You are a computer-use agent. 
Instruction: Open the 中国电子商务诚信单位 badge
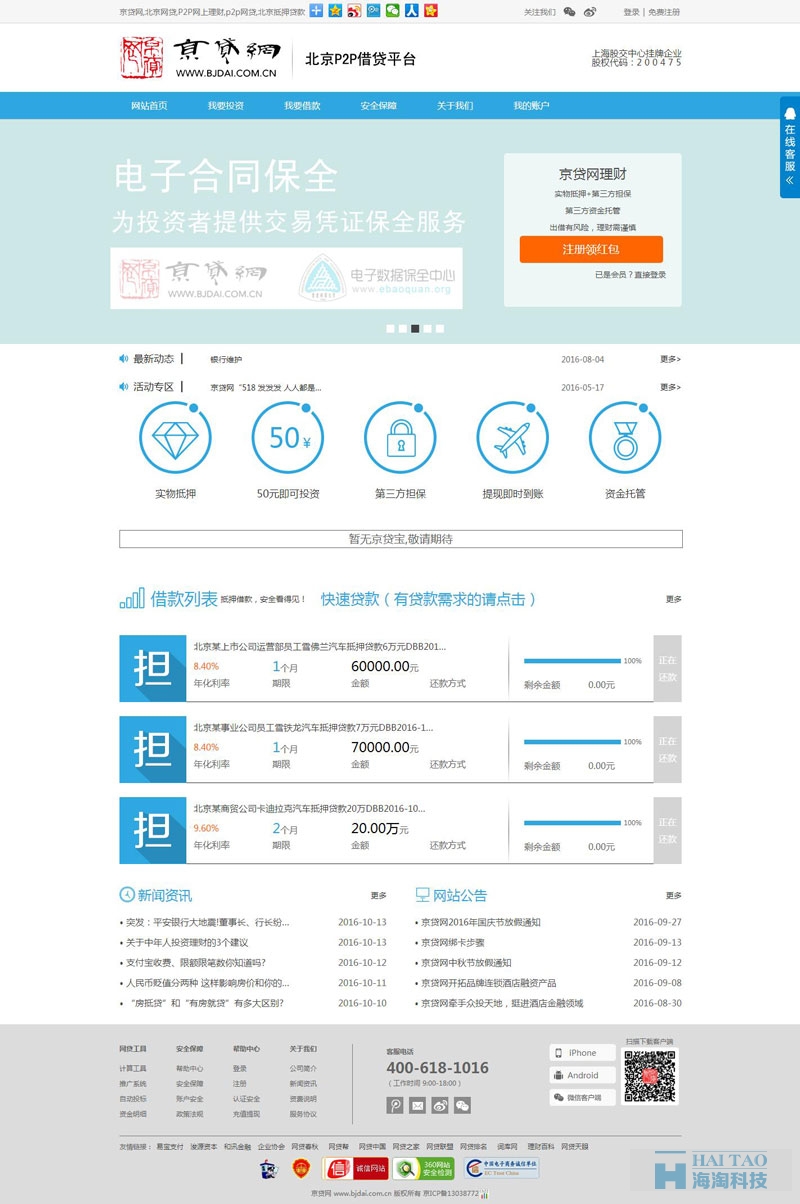[503, 1168]
